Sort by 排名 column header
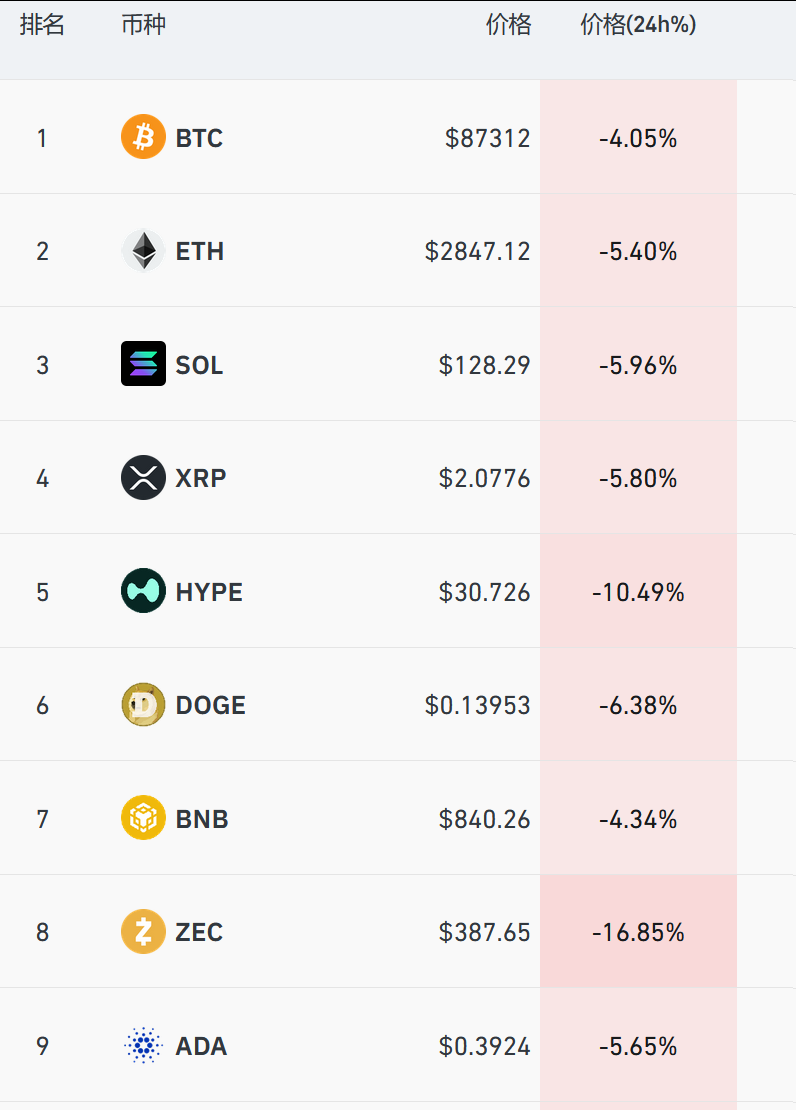Screen dimensions: 796x1110 pos(42,26)
